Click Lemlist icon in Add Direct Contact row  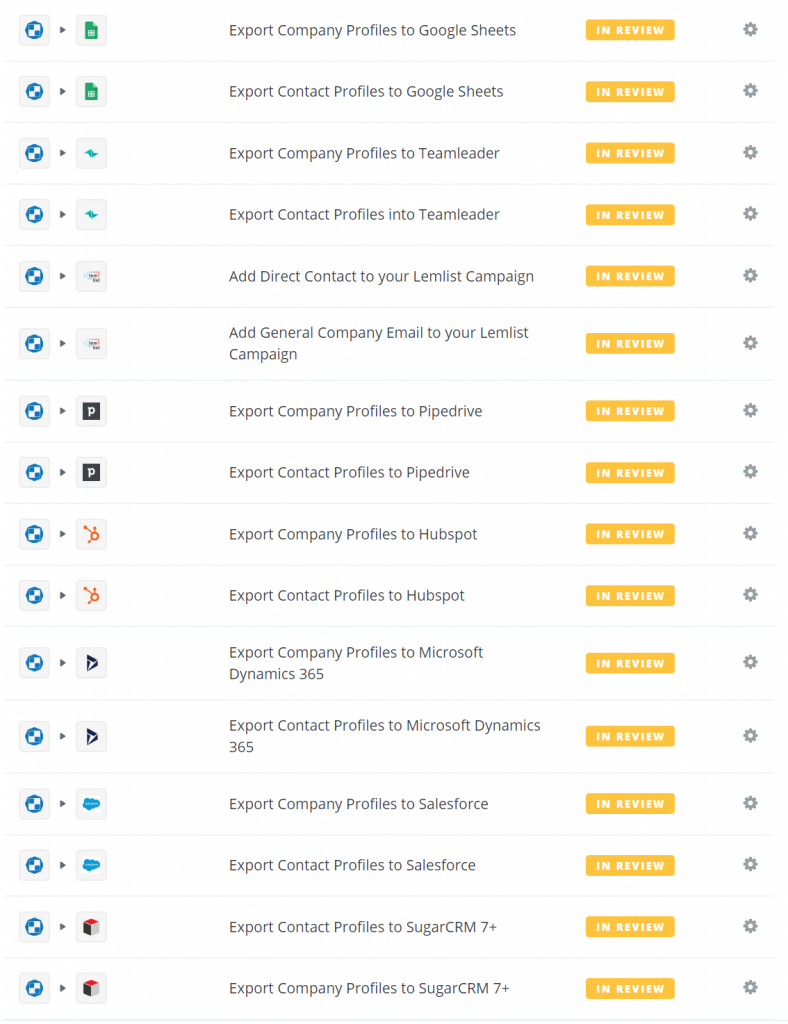(x=91, y=276)
